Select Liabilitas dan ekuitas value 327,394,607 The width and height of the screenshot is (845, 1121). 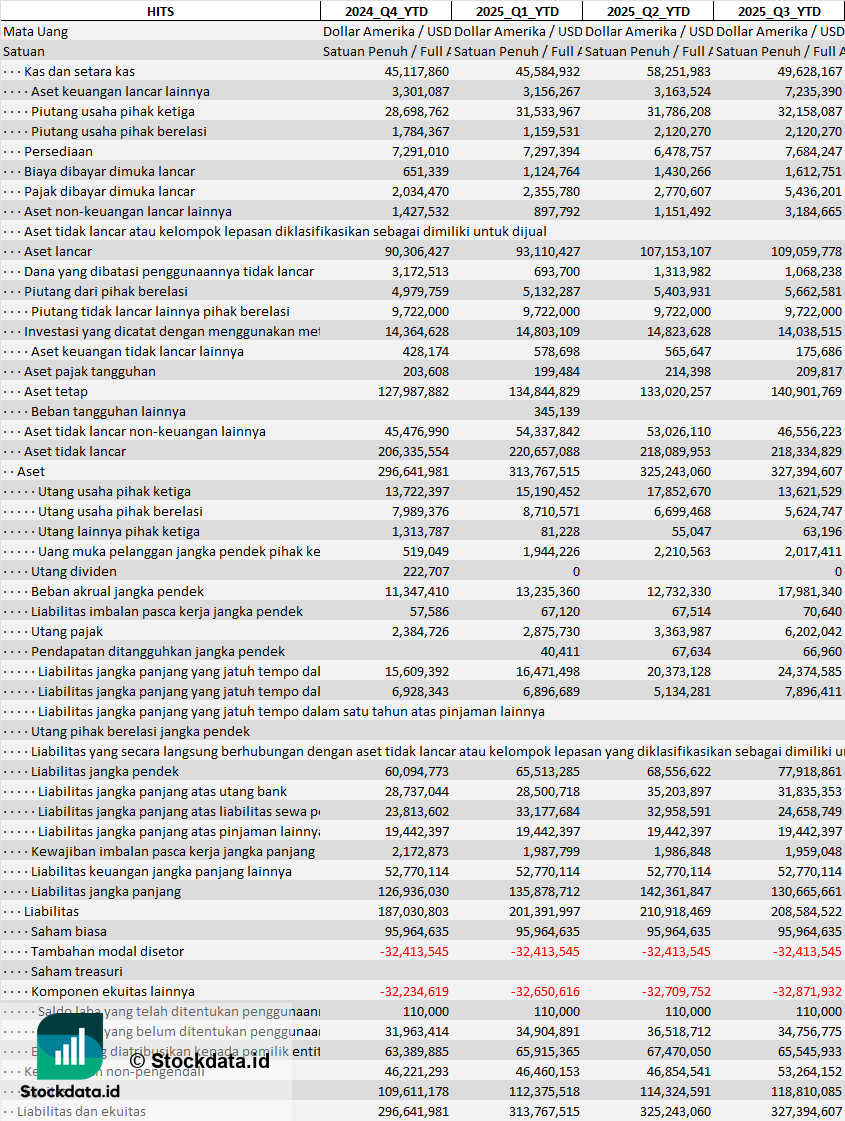click(x=806, y=1112)
